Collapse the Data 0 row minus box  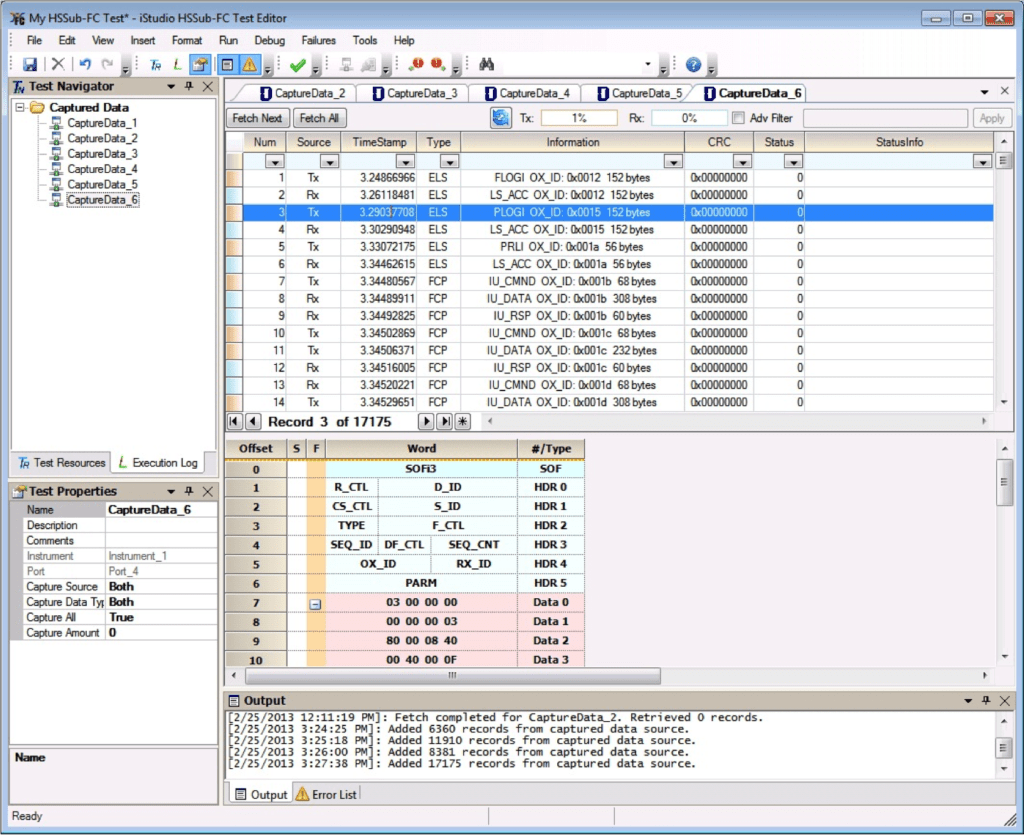tap(315, 603)
